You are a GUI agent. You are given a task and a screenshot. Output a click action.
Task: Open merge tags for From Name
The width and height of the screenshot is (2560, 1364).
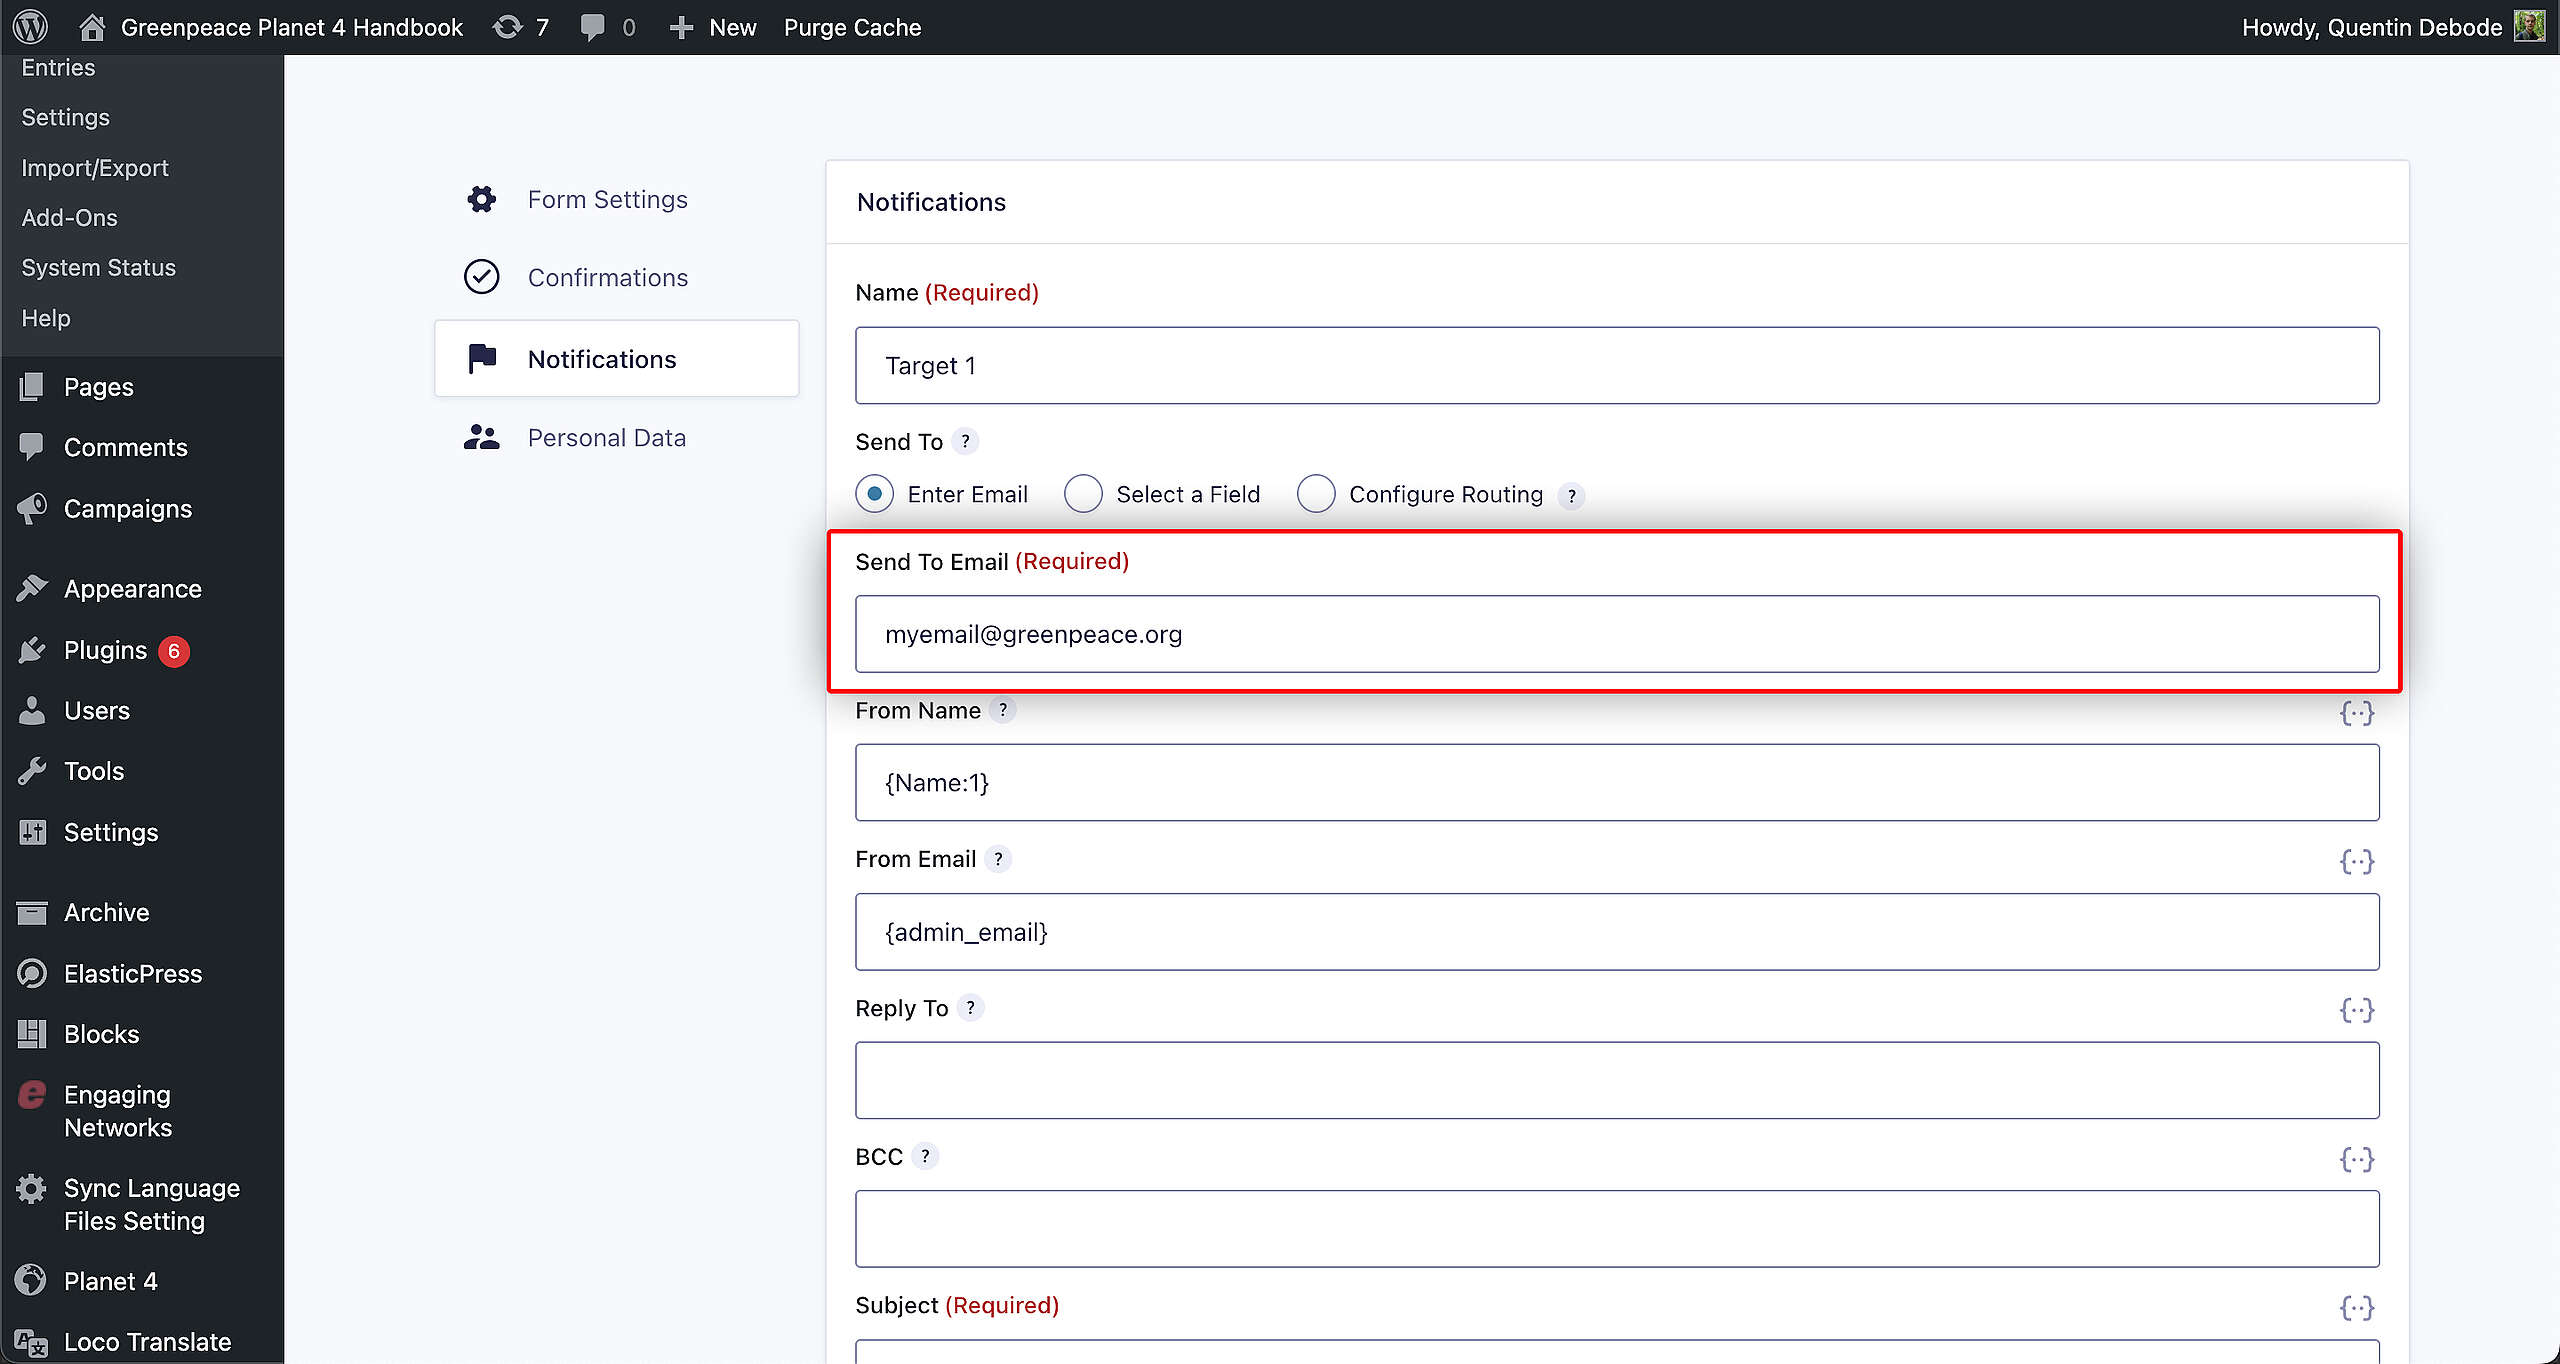(x=2357, y=712)
